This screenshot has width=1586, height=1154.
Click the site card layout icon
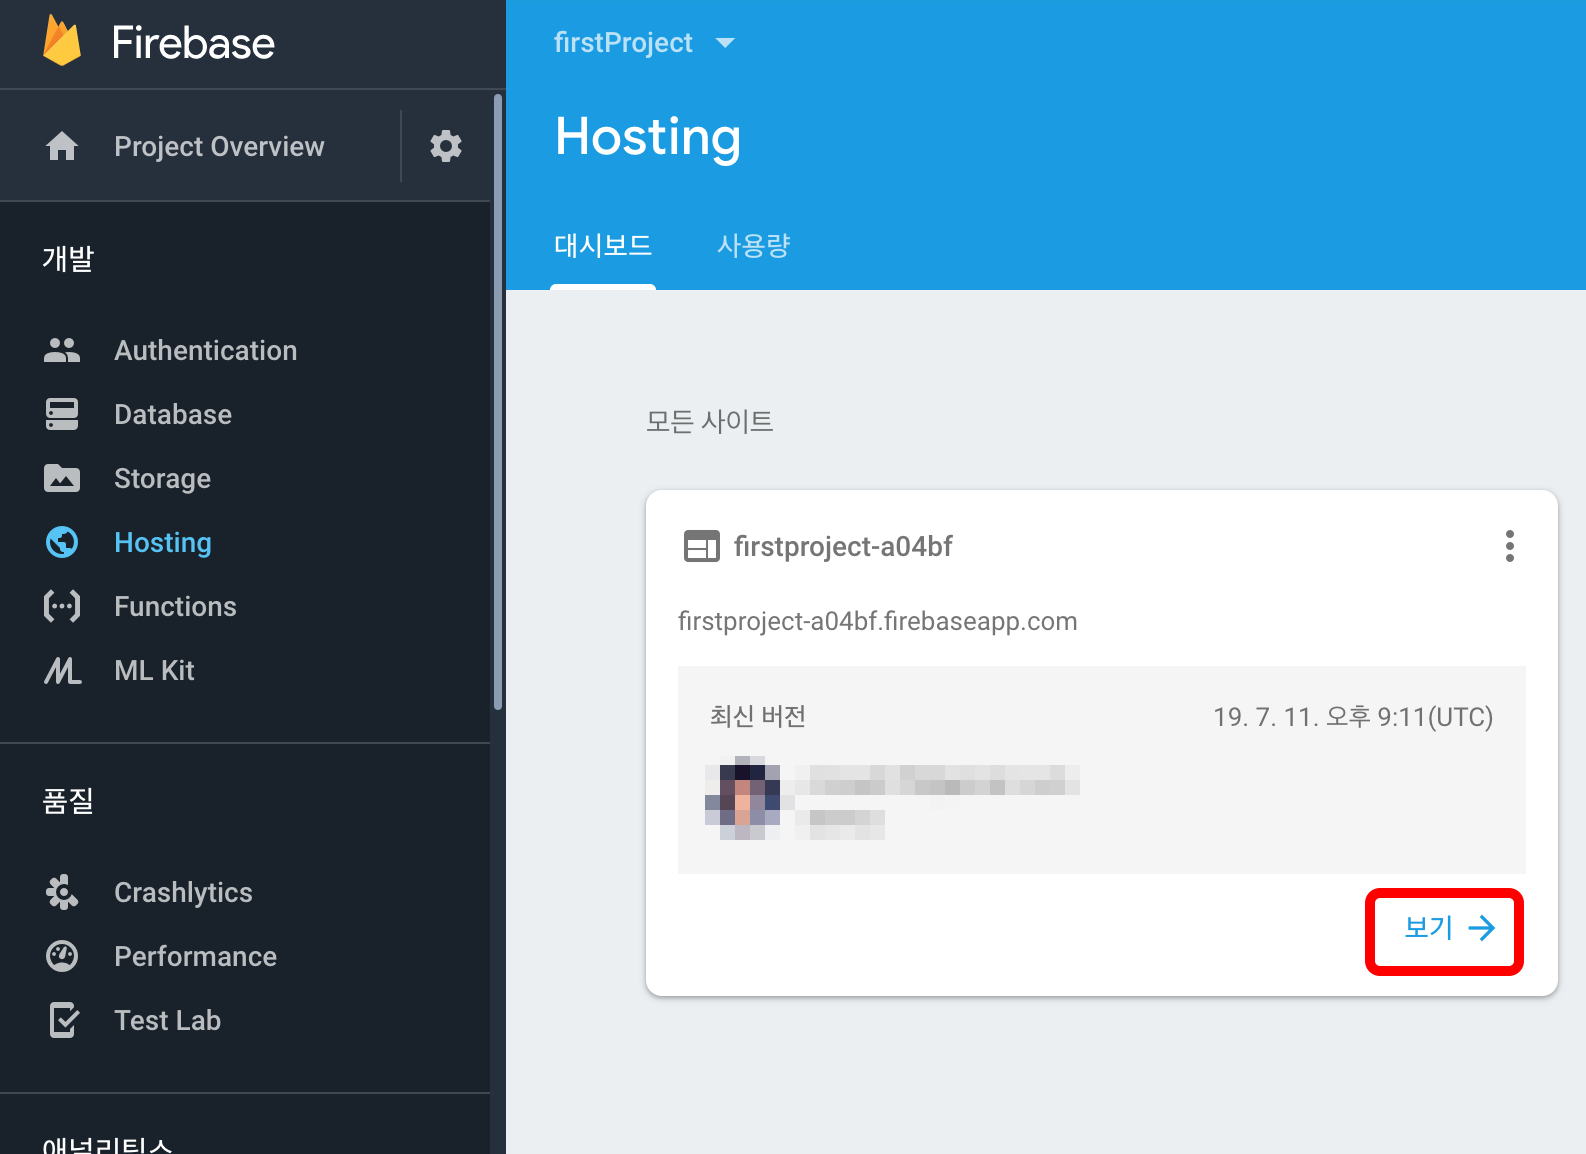(701, 546)
